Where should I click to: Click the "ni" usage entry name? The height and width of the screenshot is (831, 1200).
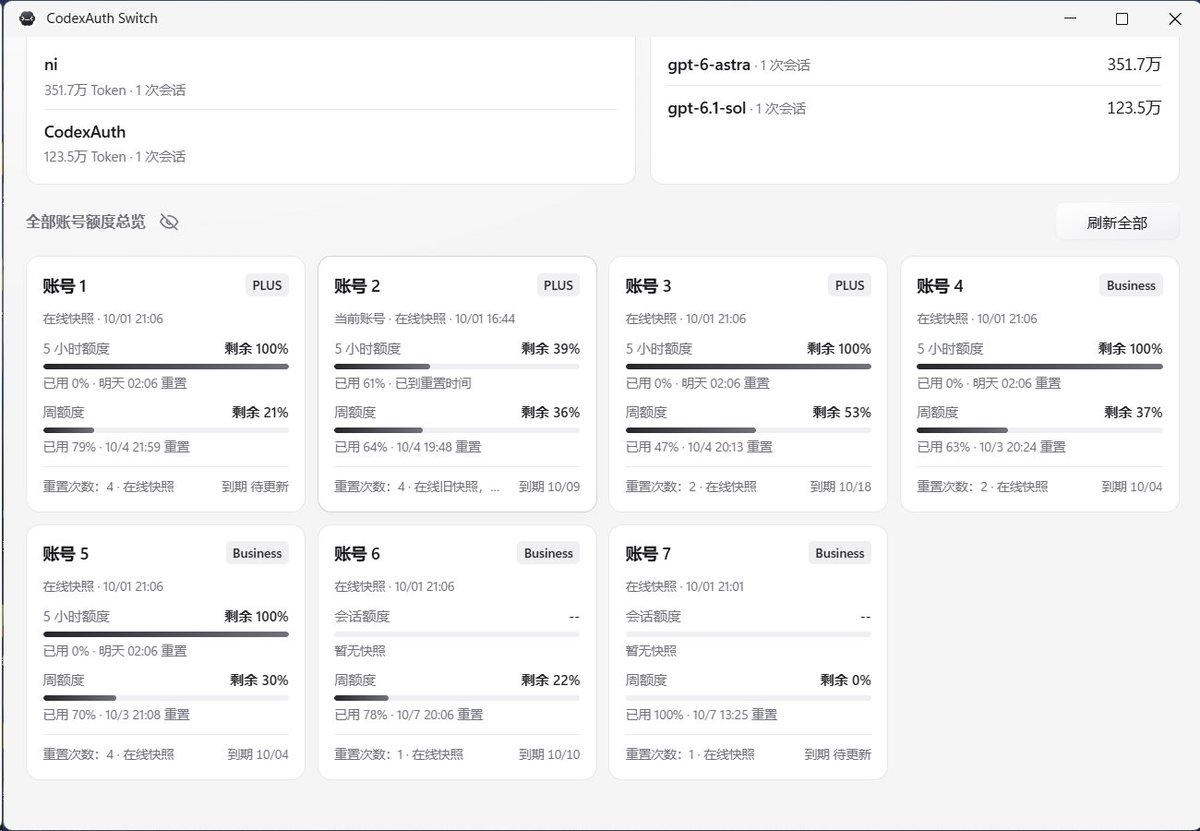[51, 65]
